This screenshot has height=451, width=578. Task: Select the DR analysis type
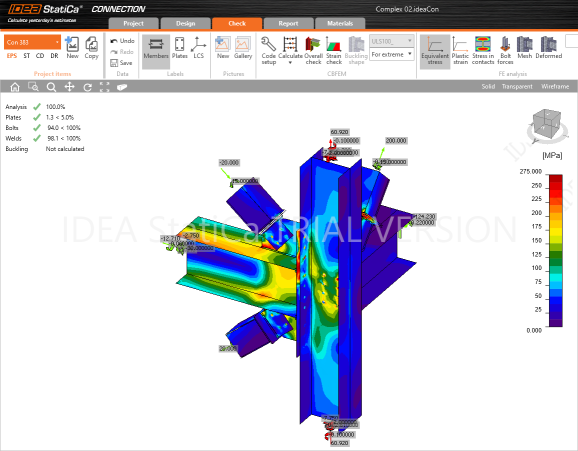pyautogui.click(x=55, y=56)
